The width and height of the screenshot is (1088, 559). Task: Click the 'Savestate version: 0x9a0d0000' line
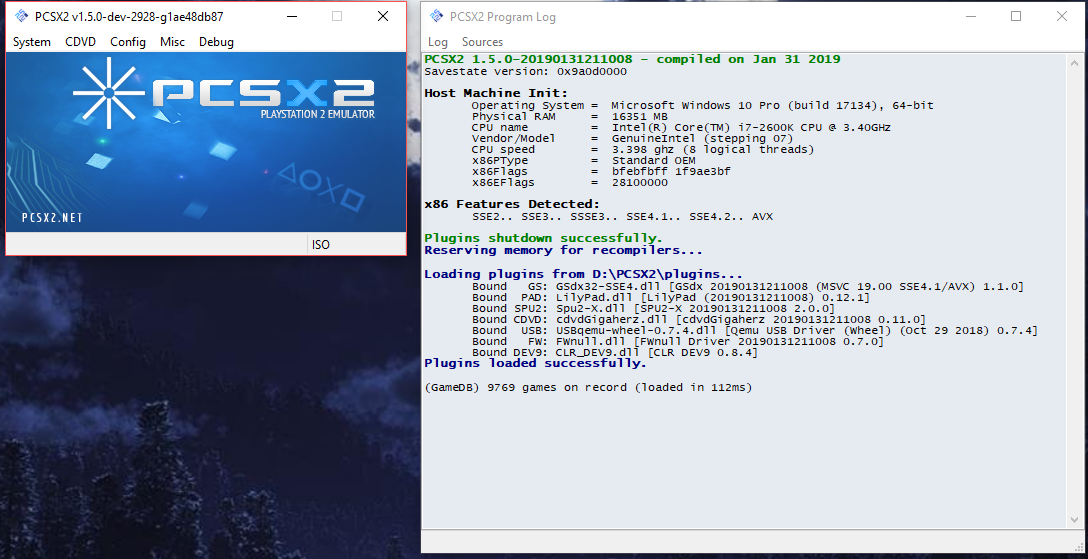click(x=525, y=71)
